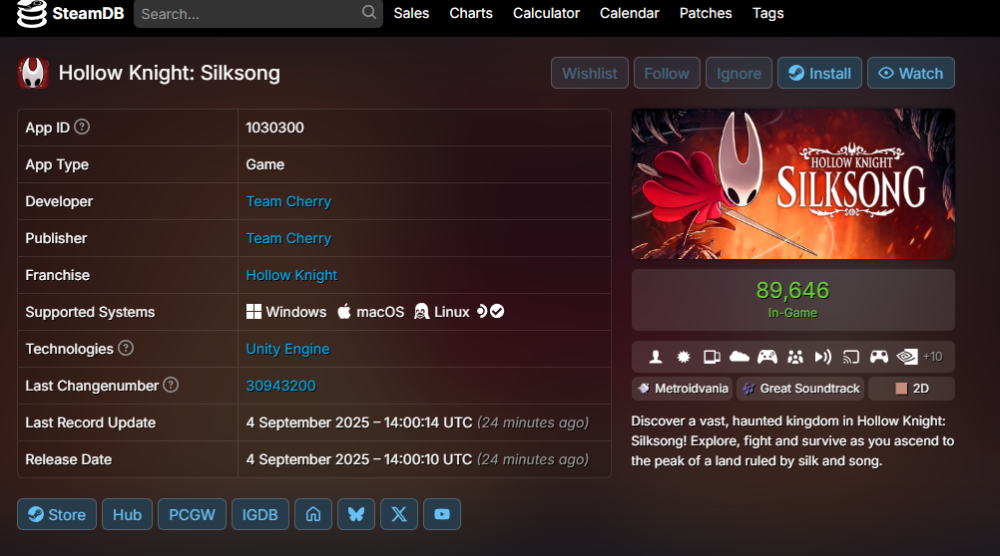Click the NVIDIA GeForce NOW icon
The image size is (1000, 556).
coord(907,356)
